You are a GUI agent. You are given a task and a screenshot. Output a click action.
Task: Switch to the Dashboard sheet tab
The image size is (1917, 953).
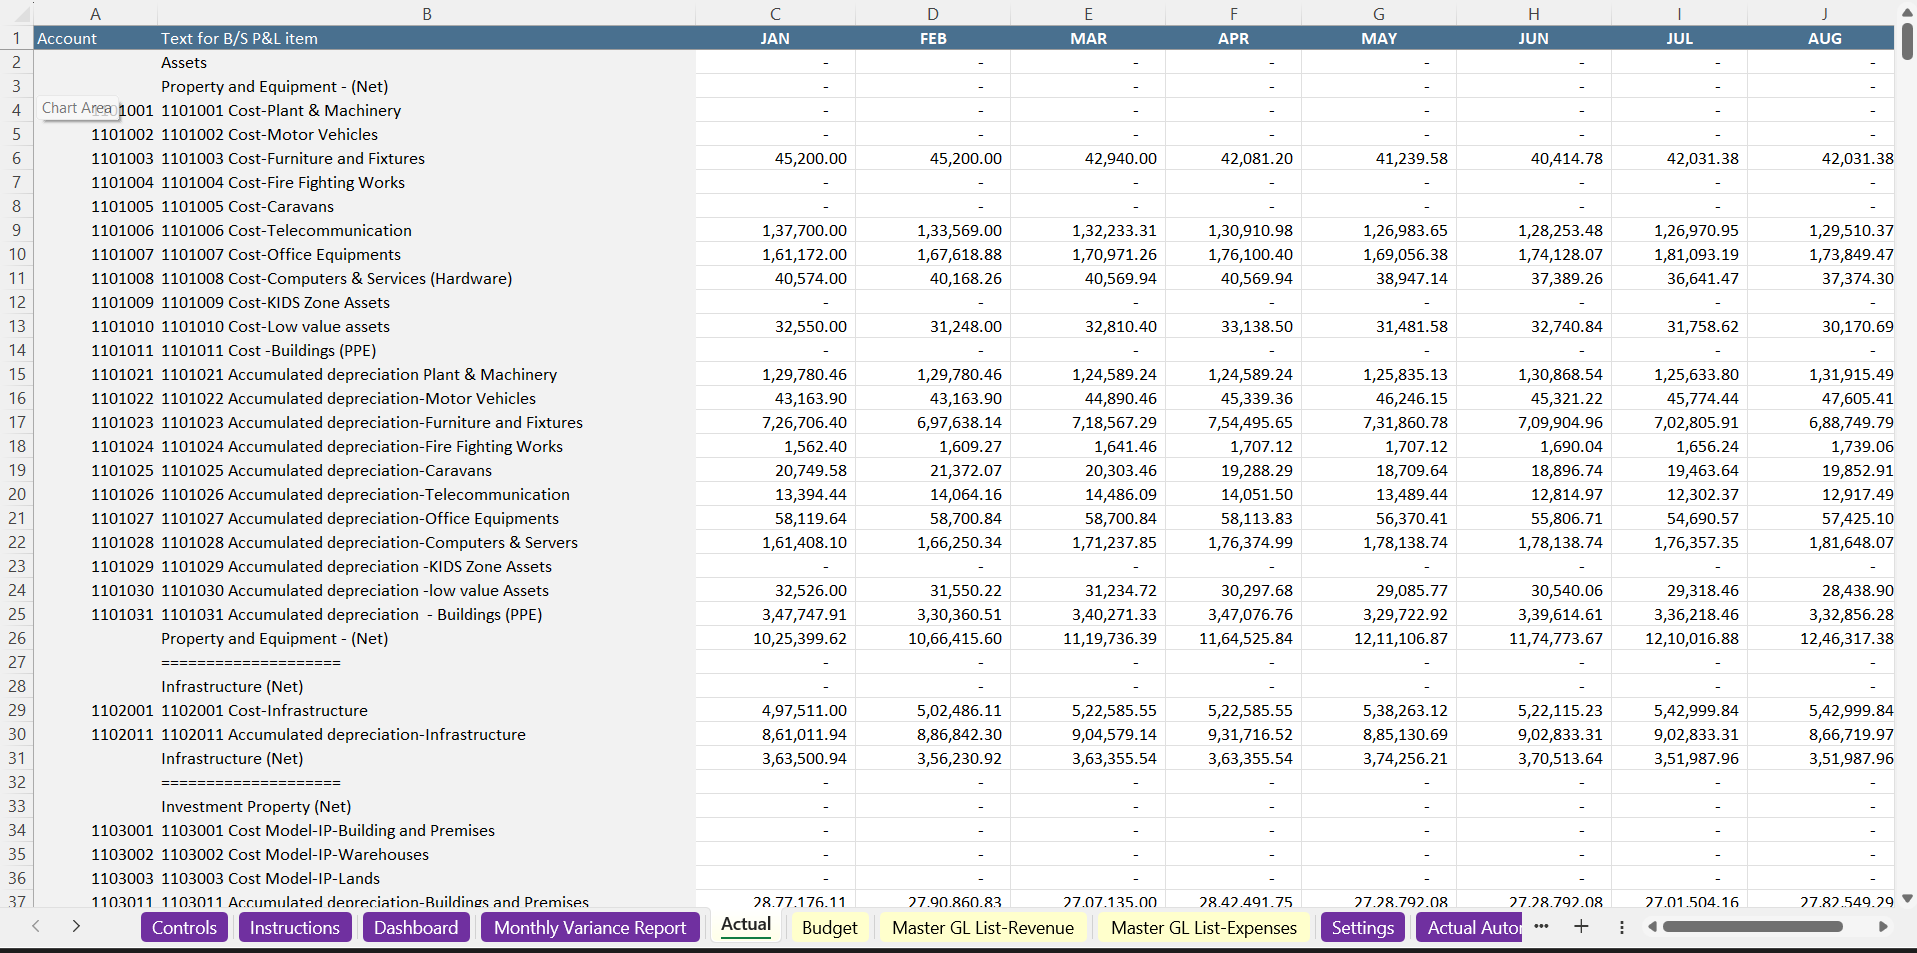(x=415, y=927)
